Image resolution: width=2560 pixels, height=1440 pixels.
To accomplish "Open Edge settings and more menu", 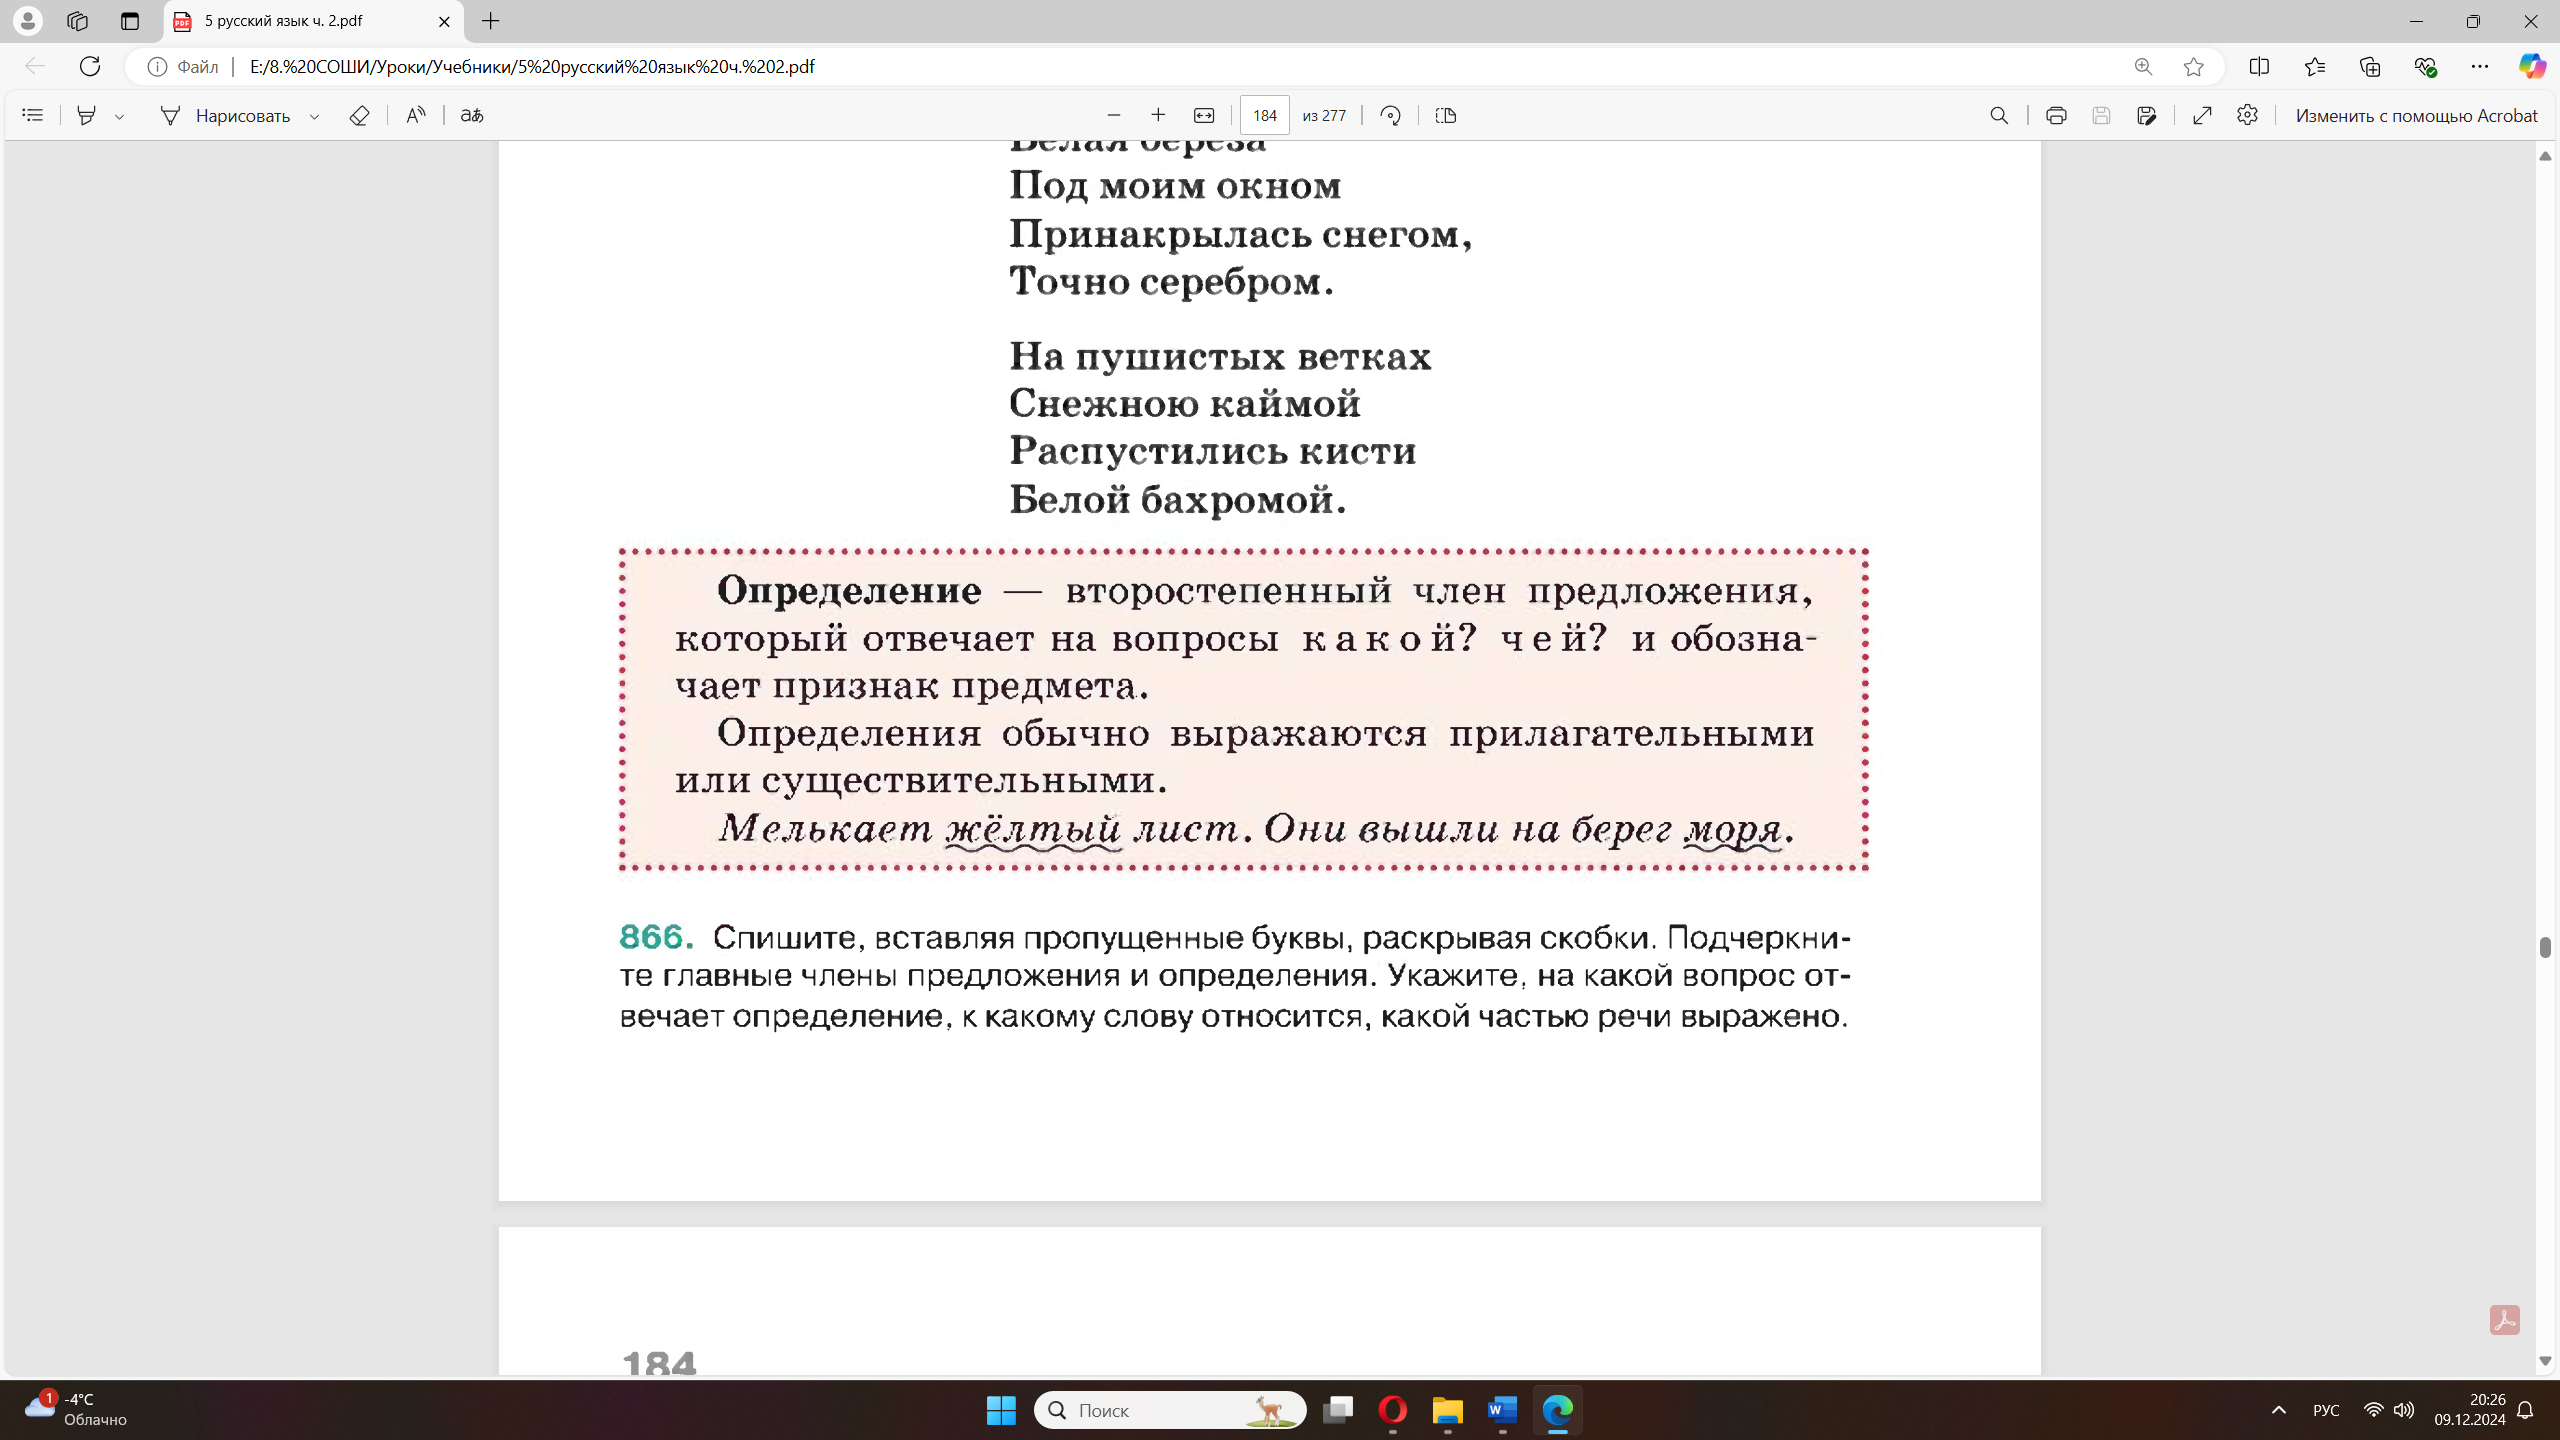I will click(2480, 66).
